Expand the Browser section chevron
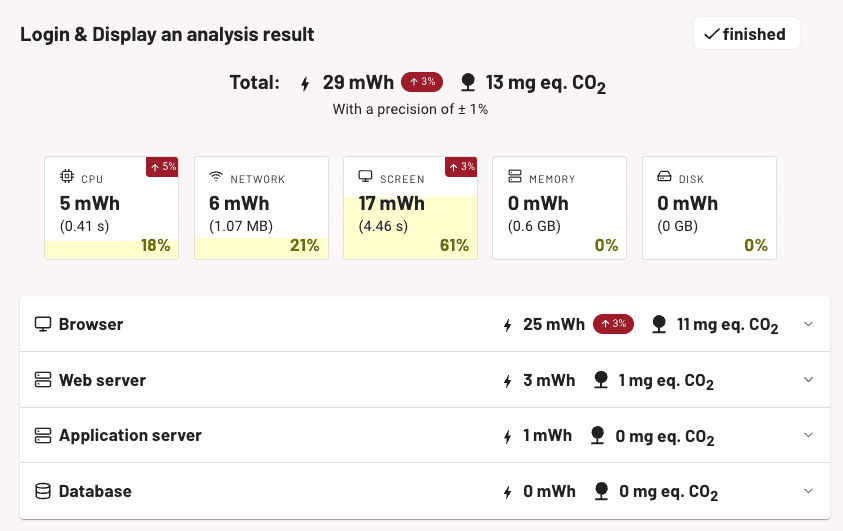 tap(809, 324)
